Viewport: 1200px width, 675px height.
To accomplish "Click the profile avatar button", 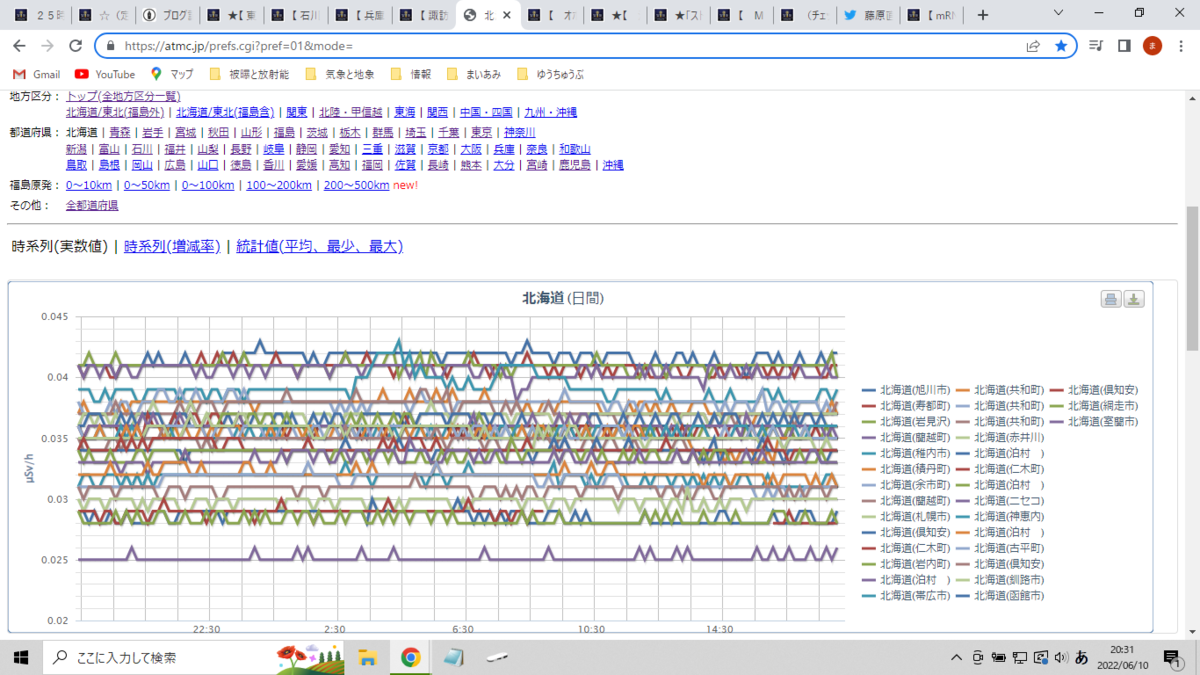I will point(1152,46).
